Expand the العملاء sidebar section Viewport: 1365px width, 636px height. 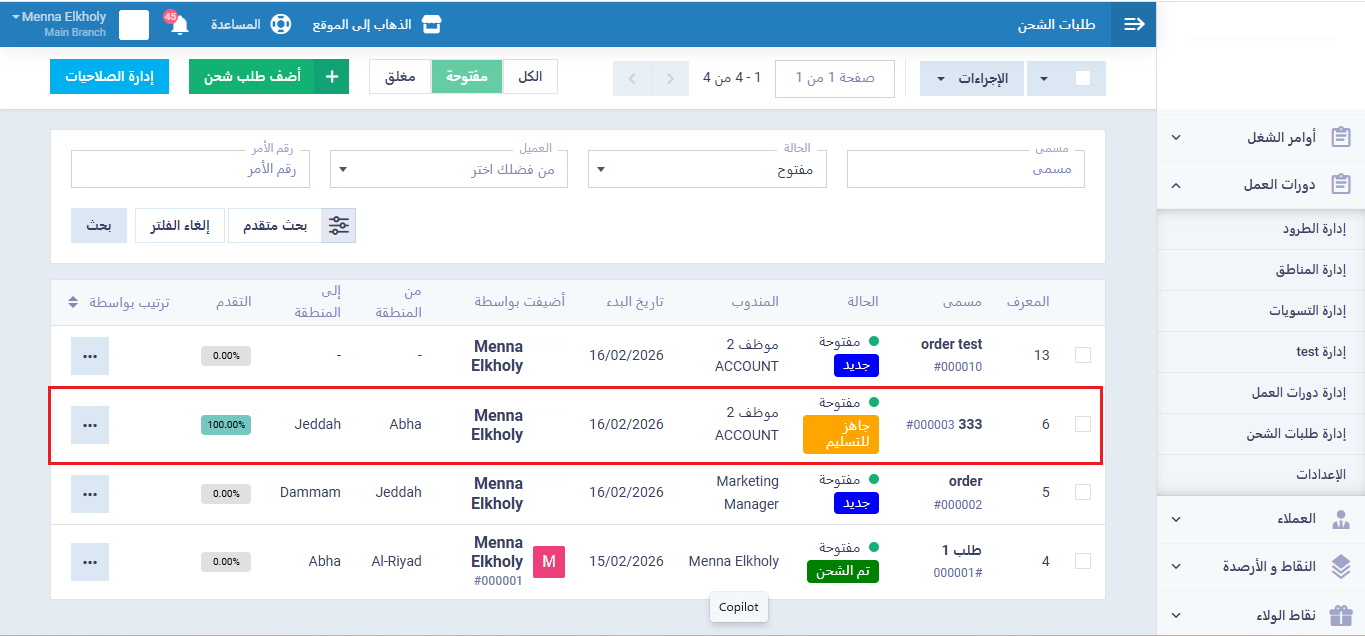(x=1260, y=519)
